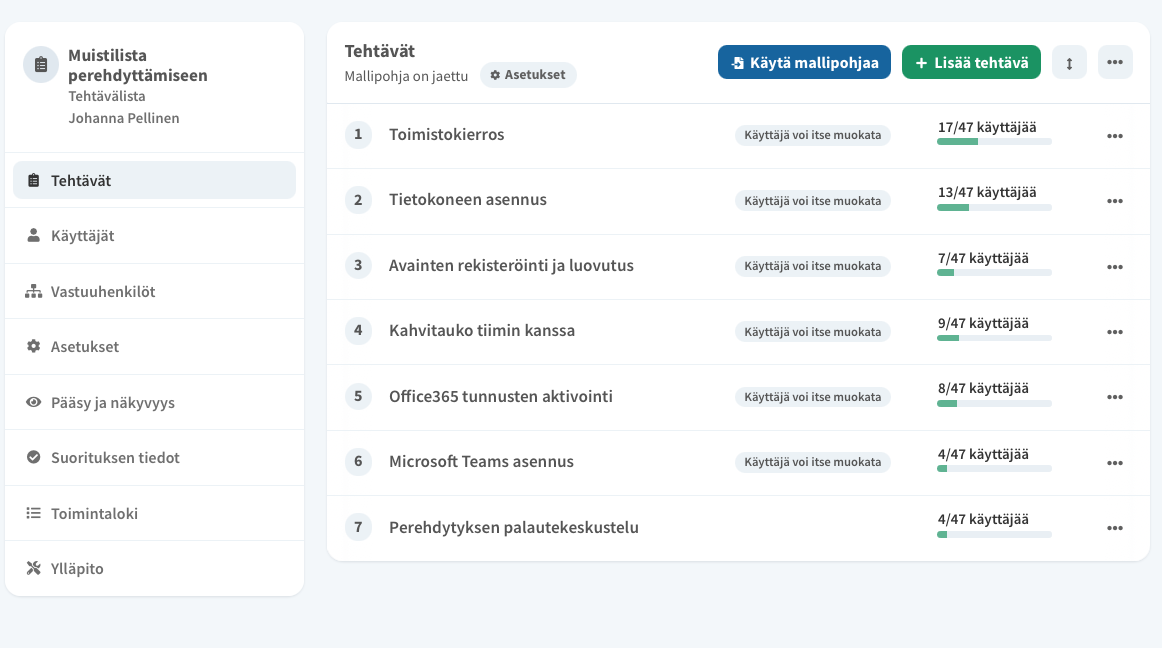Open the header ellipsis options menu
The image size is (1162, 648).
[1115, 61]
